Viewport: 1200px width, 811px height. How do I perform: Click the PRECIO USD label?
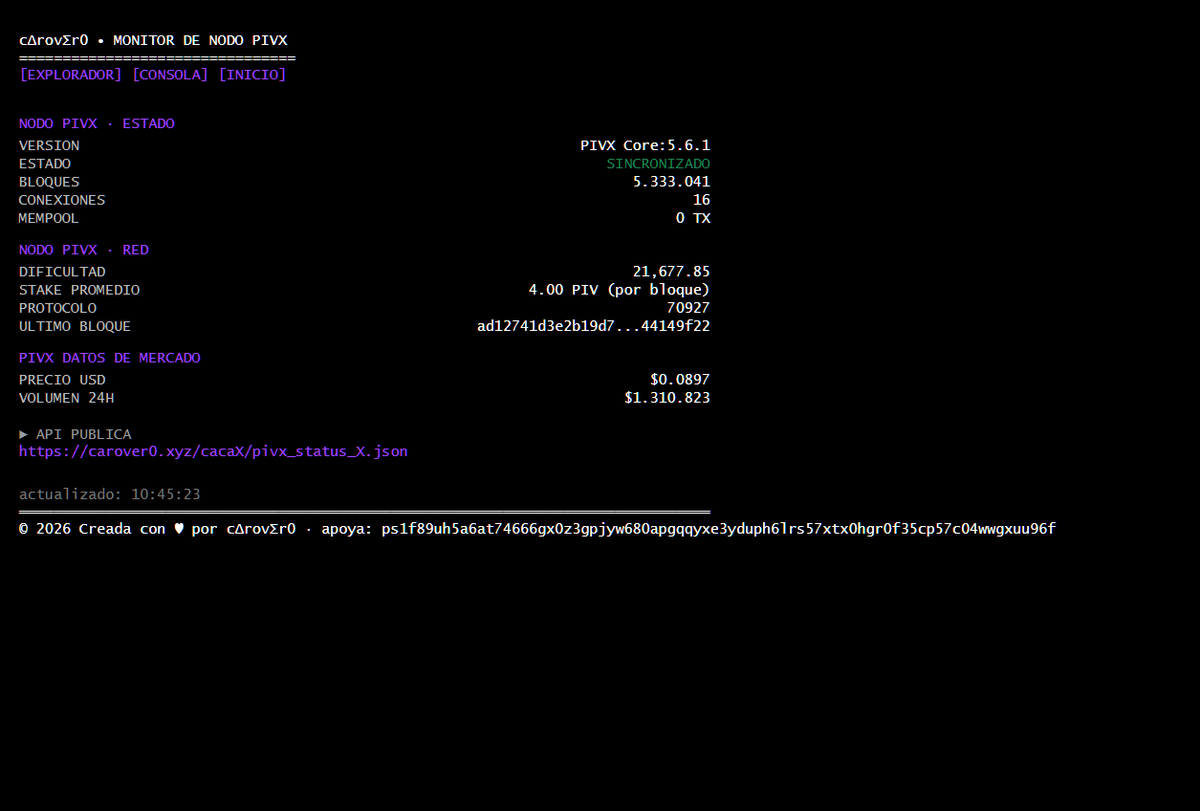(62, 380)
